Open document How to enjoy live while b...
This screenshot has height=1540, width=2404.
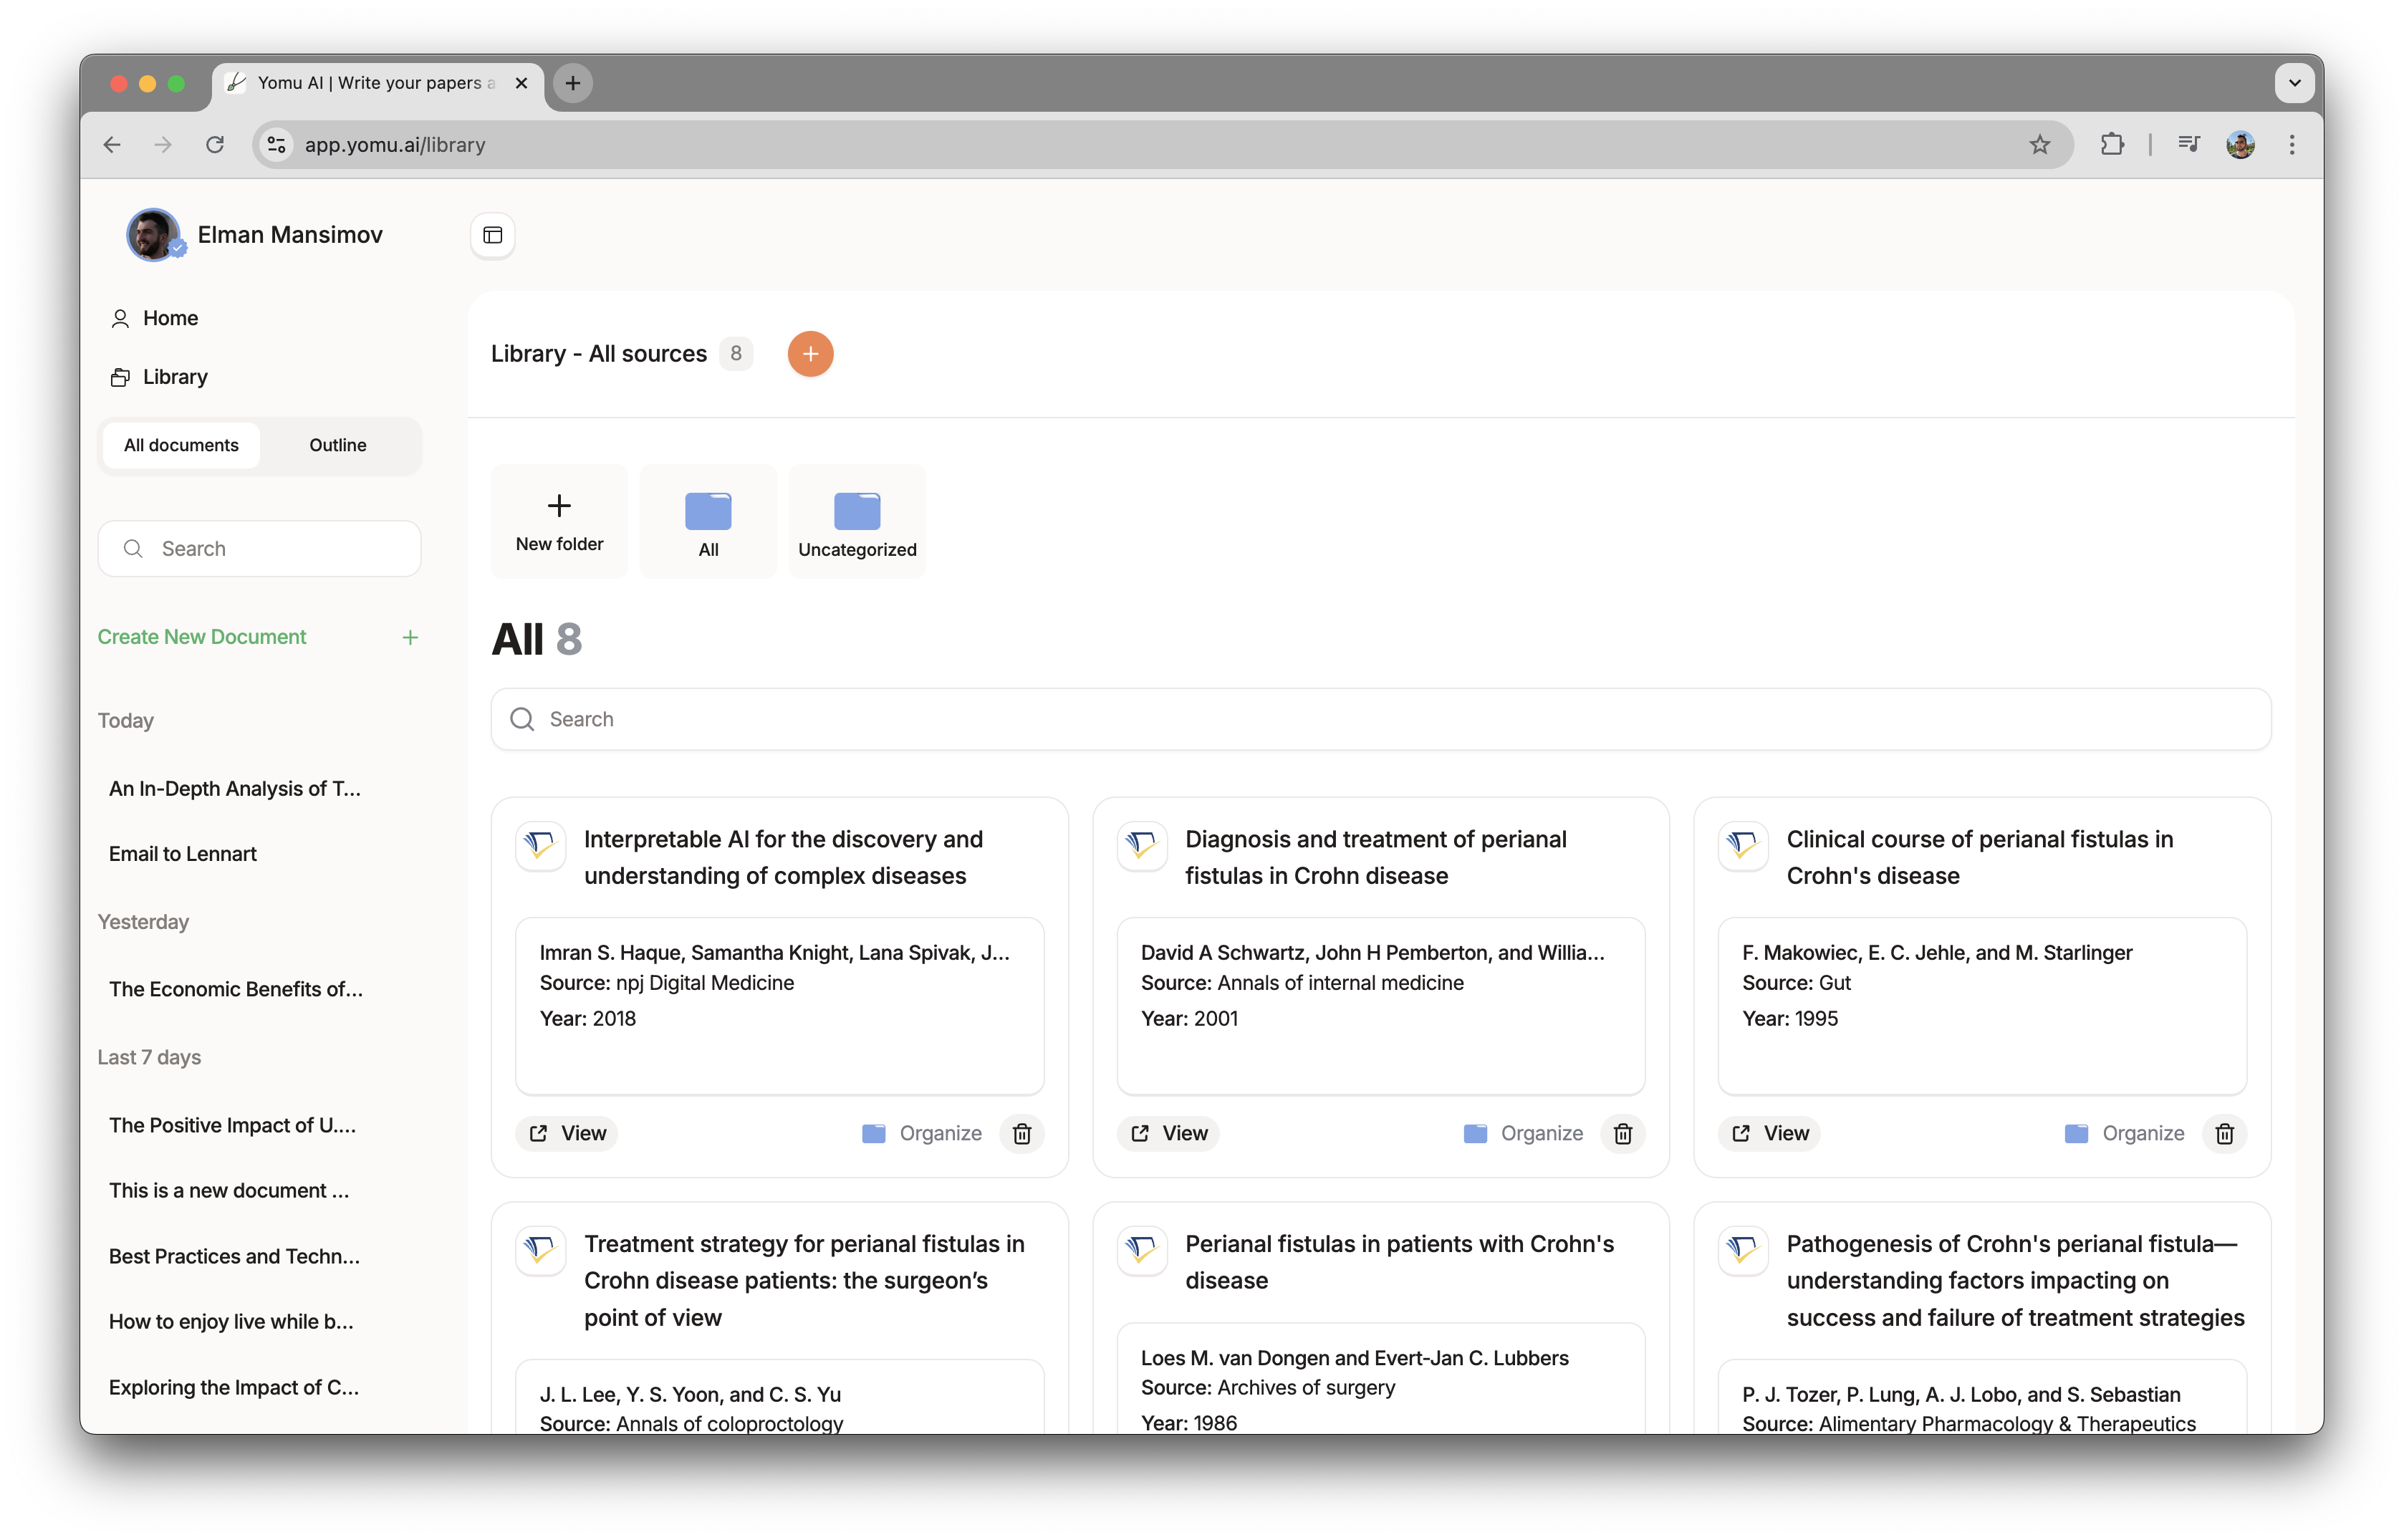pos(231,1321)
